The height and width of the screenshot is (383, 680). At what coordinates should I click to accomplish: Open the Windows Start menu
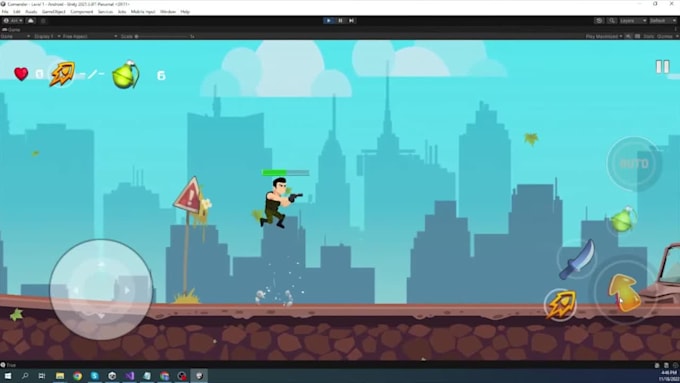8,376
